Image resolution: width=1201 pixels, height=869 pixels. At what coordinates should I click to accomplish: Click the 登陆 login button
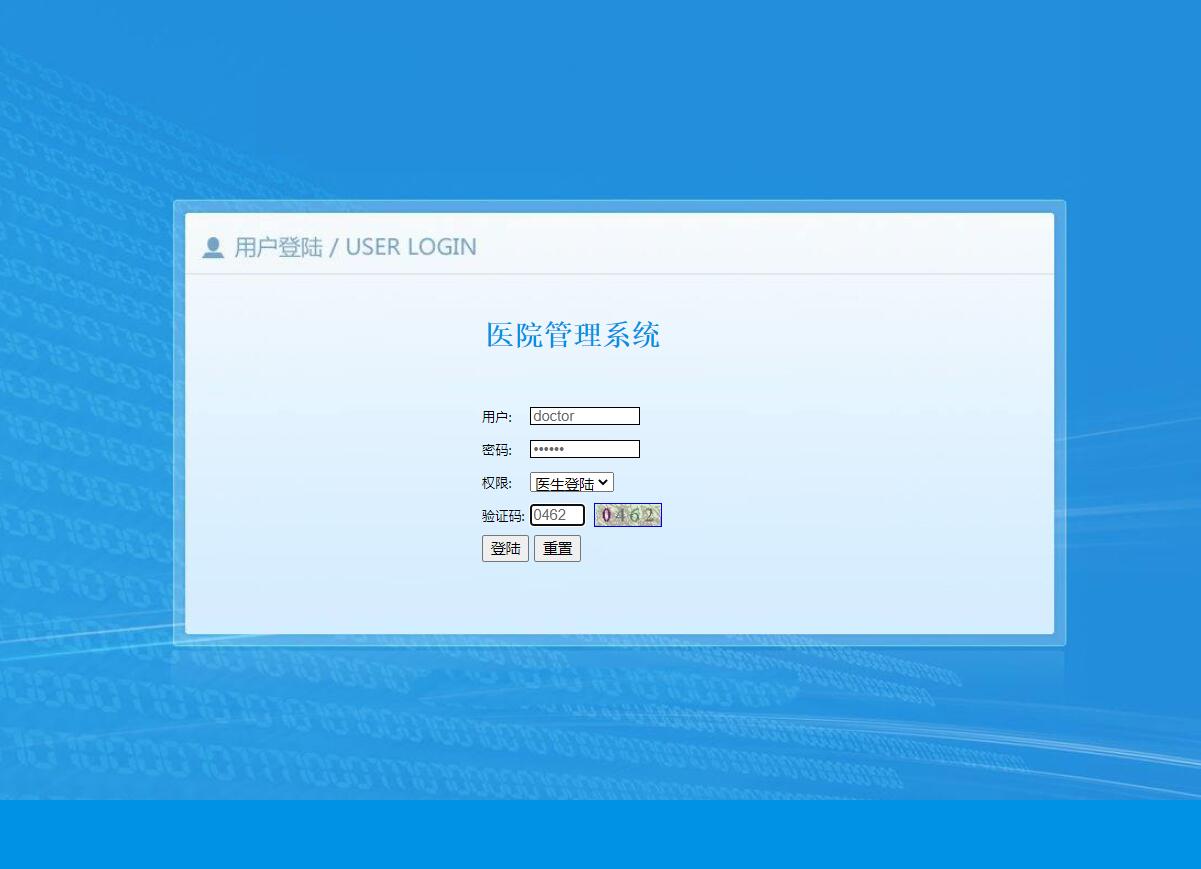505,548
